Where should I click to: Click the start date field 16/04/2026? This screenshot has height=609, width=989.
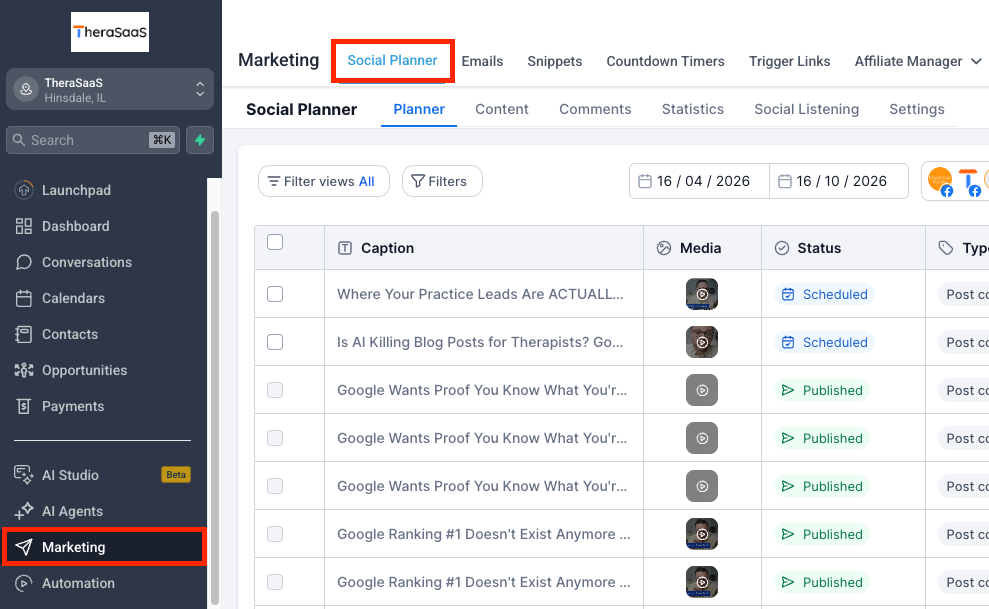[699, 182]
